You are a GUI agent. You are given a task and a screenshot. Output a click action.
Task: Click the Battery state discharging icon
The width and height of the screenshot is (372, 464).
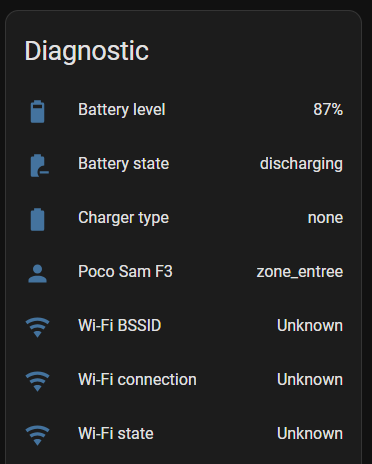tap(39, 166)
